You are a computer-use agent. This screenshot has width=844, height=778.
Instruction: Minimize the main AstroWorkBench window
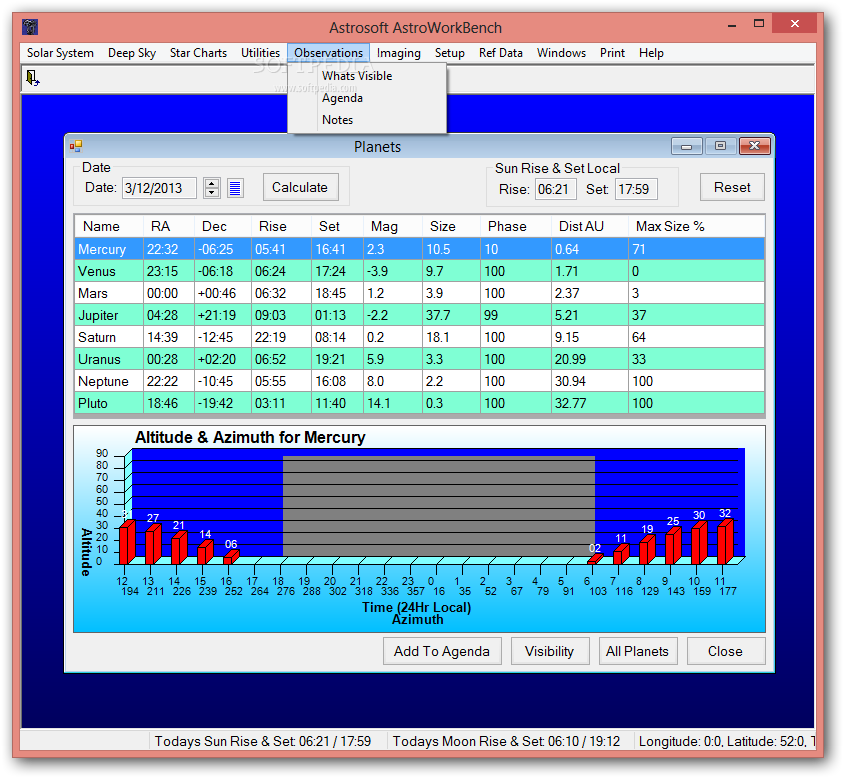732,25
